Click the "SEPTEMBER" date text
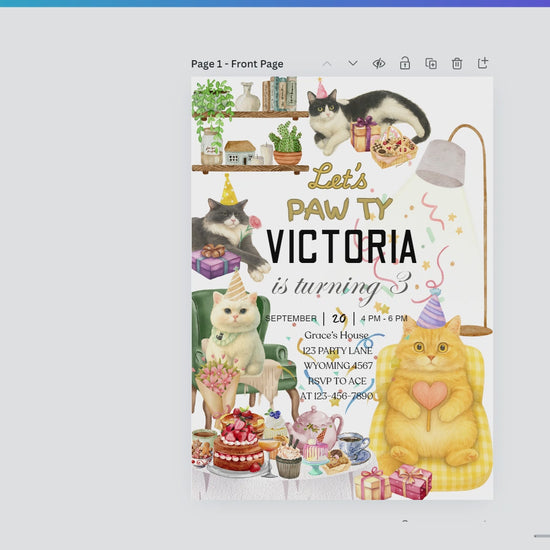This screenshot has height=550, width=550. coord(291,318)
